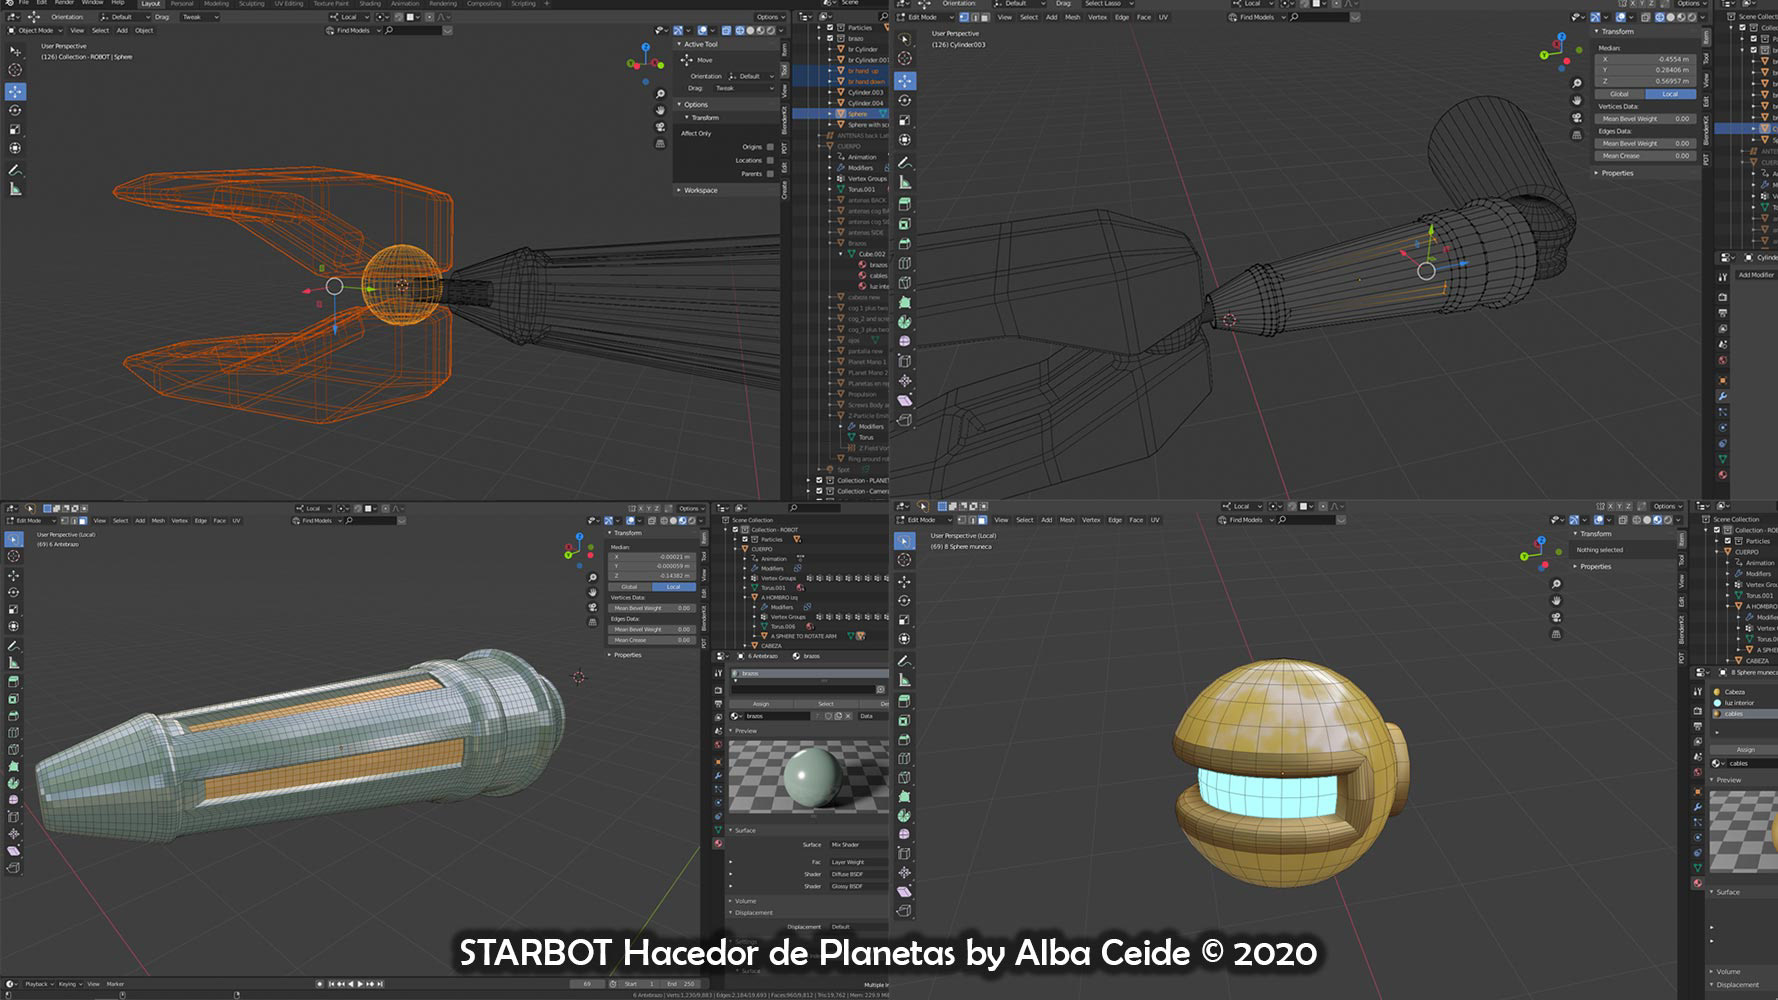Viewport: 1778px width, 1000px height.
Task: Adjust Mean Crease slider in Cylinder.003 sidebar
Action: point(1645,156)
